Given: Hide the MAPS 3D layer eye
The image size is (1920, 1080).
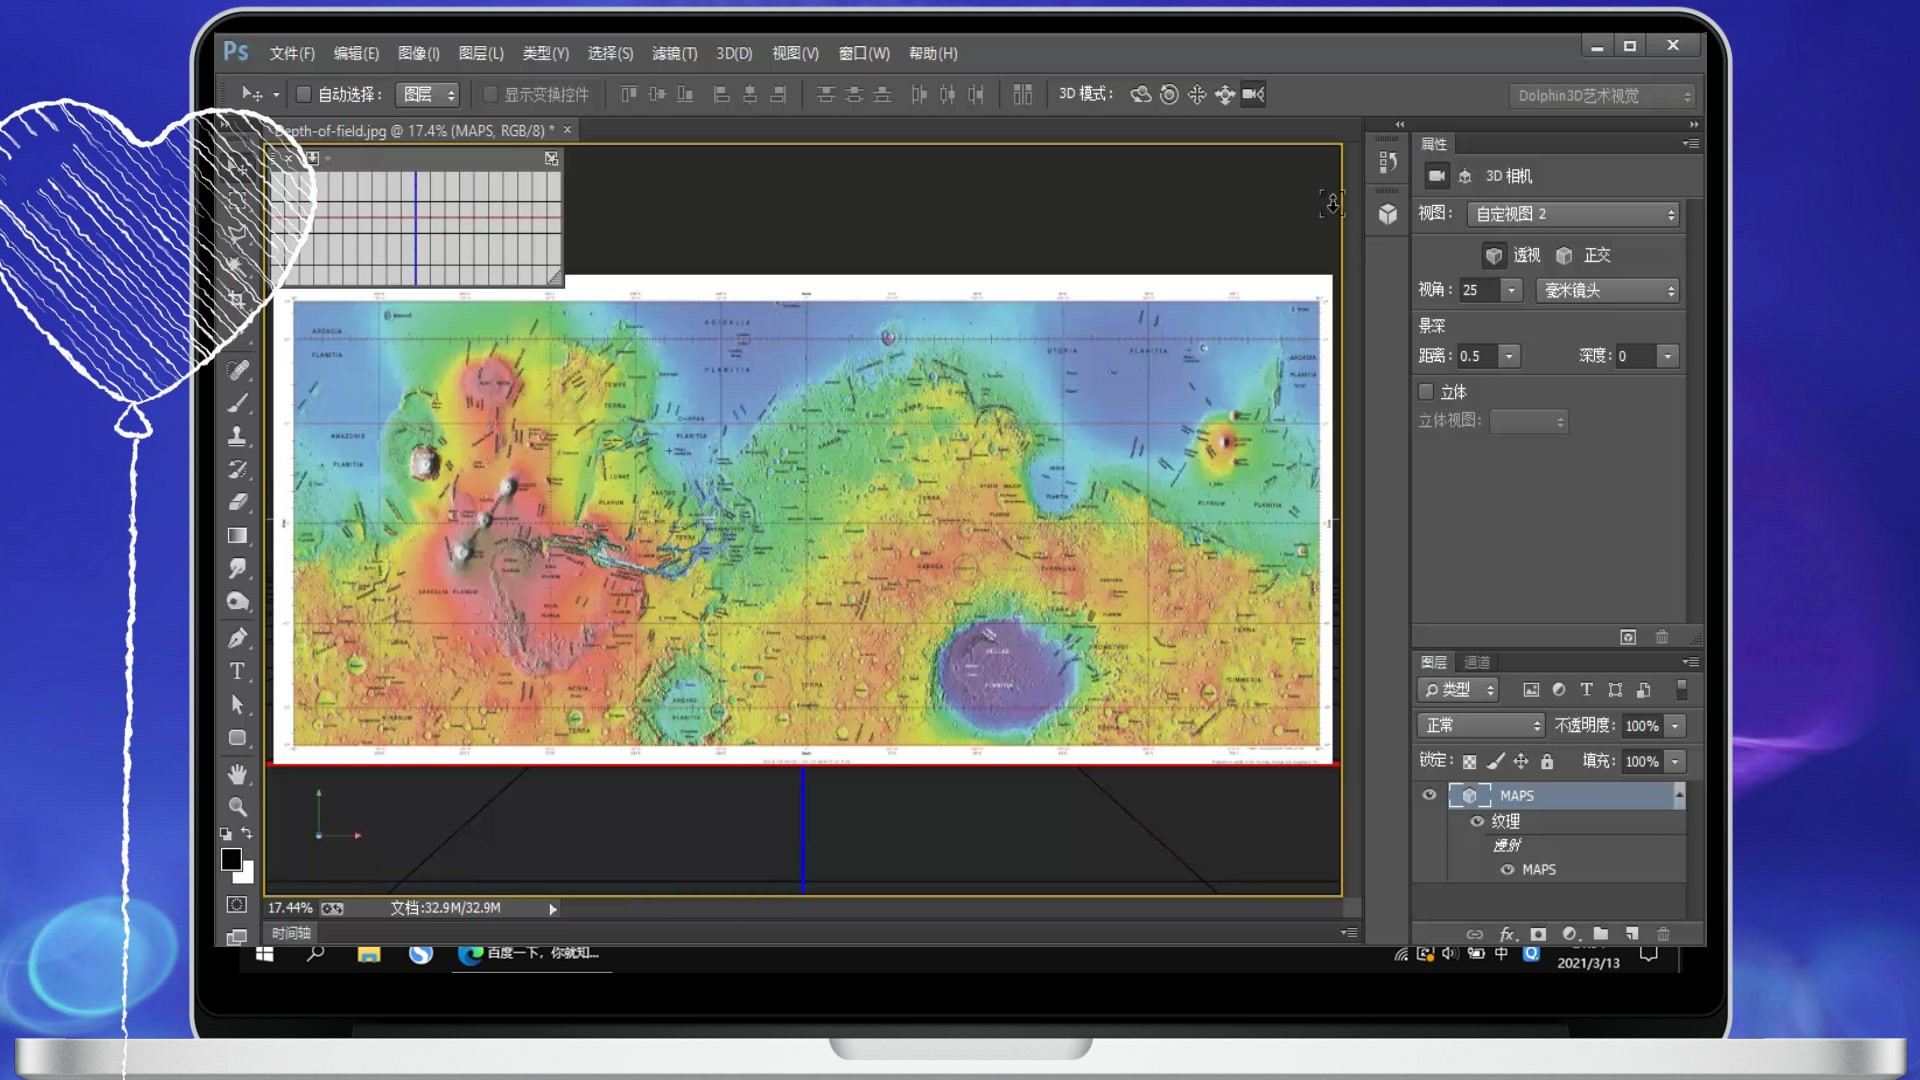Looking at the screenshot, I should click(x=1429, y=795).
